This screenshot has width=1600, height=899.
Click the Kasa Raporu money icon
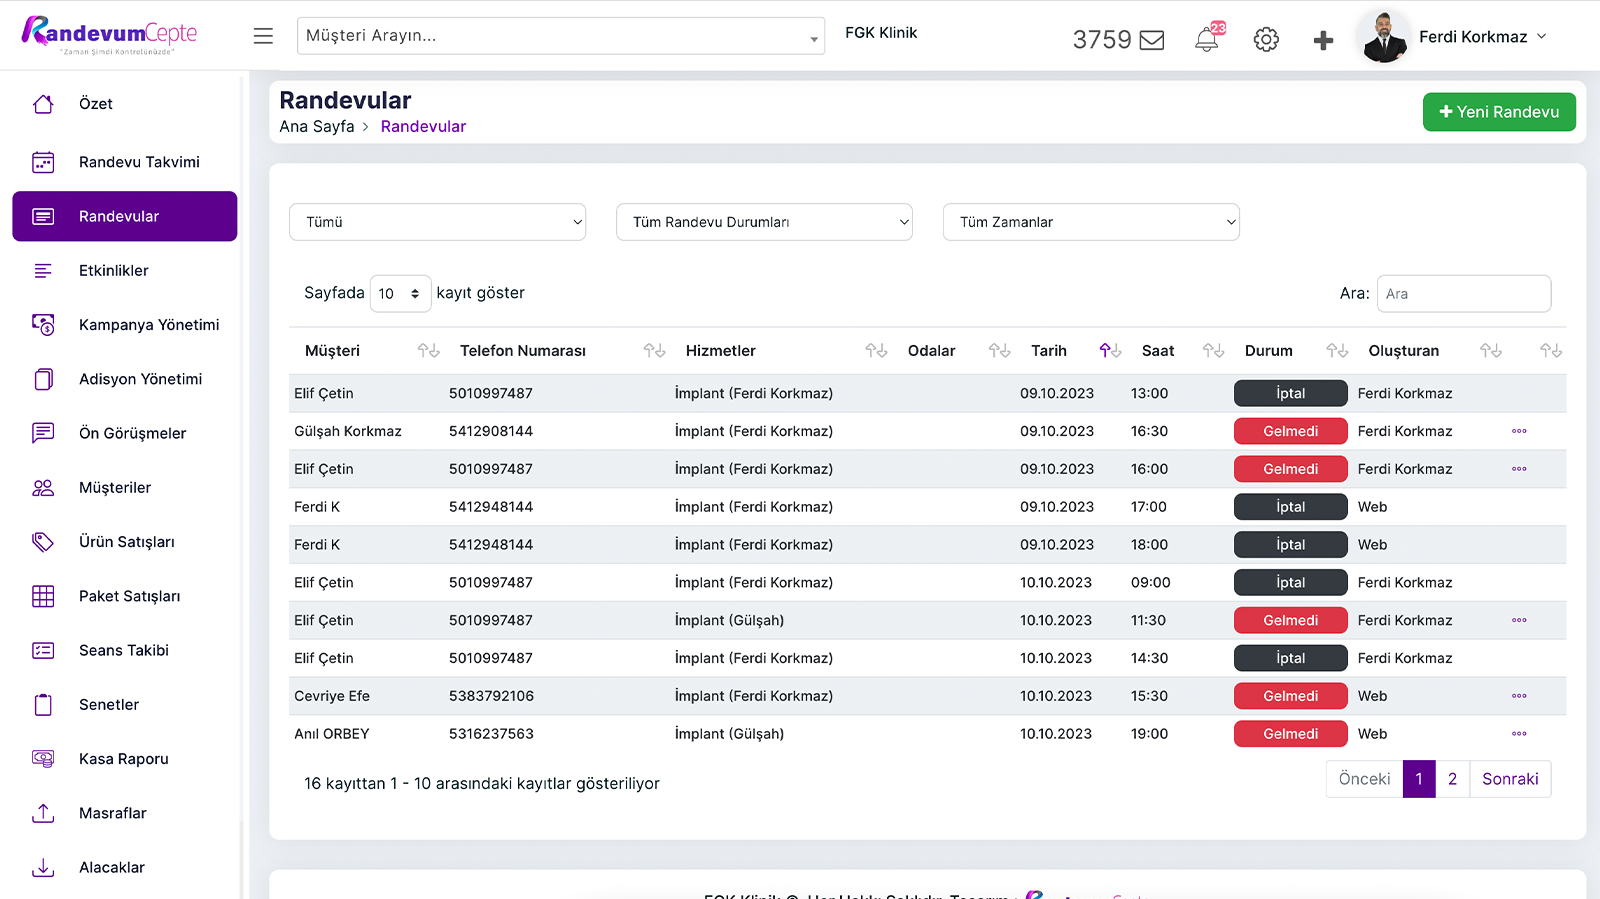43,759
